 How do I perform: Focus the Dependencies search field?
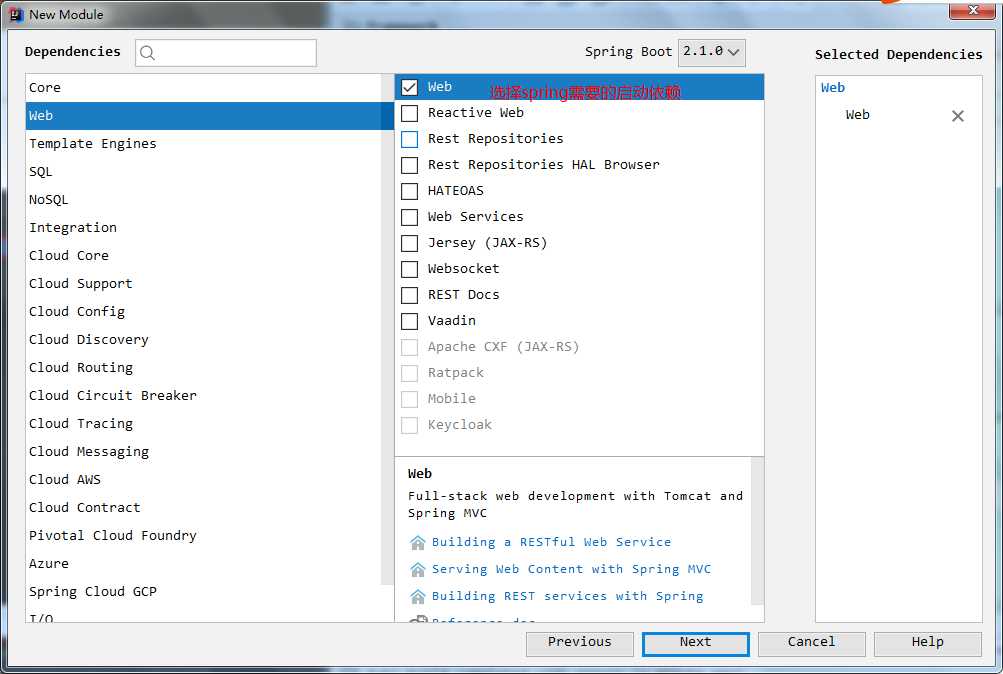[x=226, y=52]
